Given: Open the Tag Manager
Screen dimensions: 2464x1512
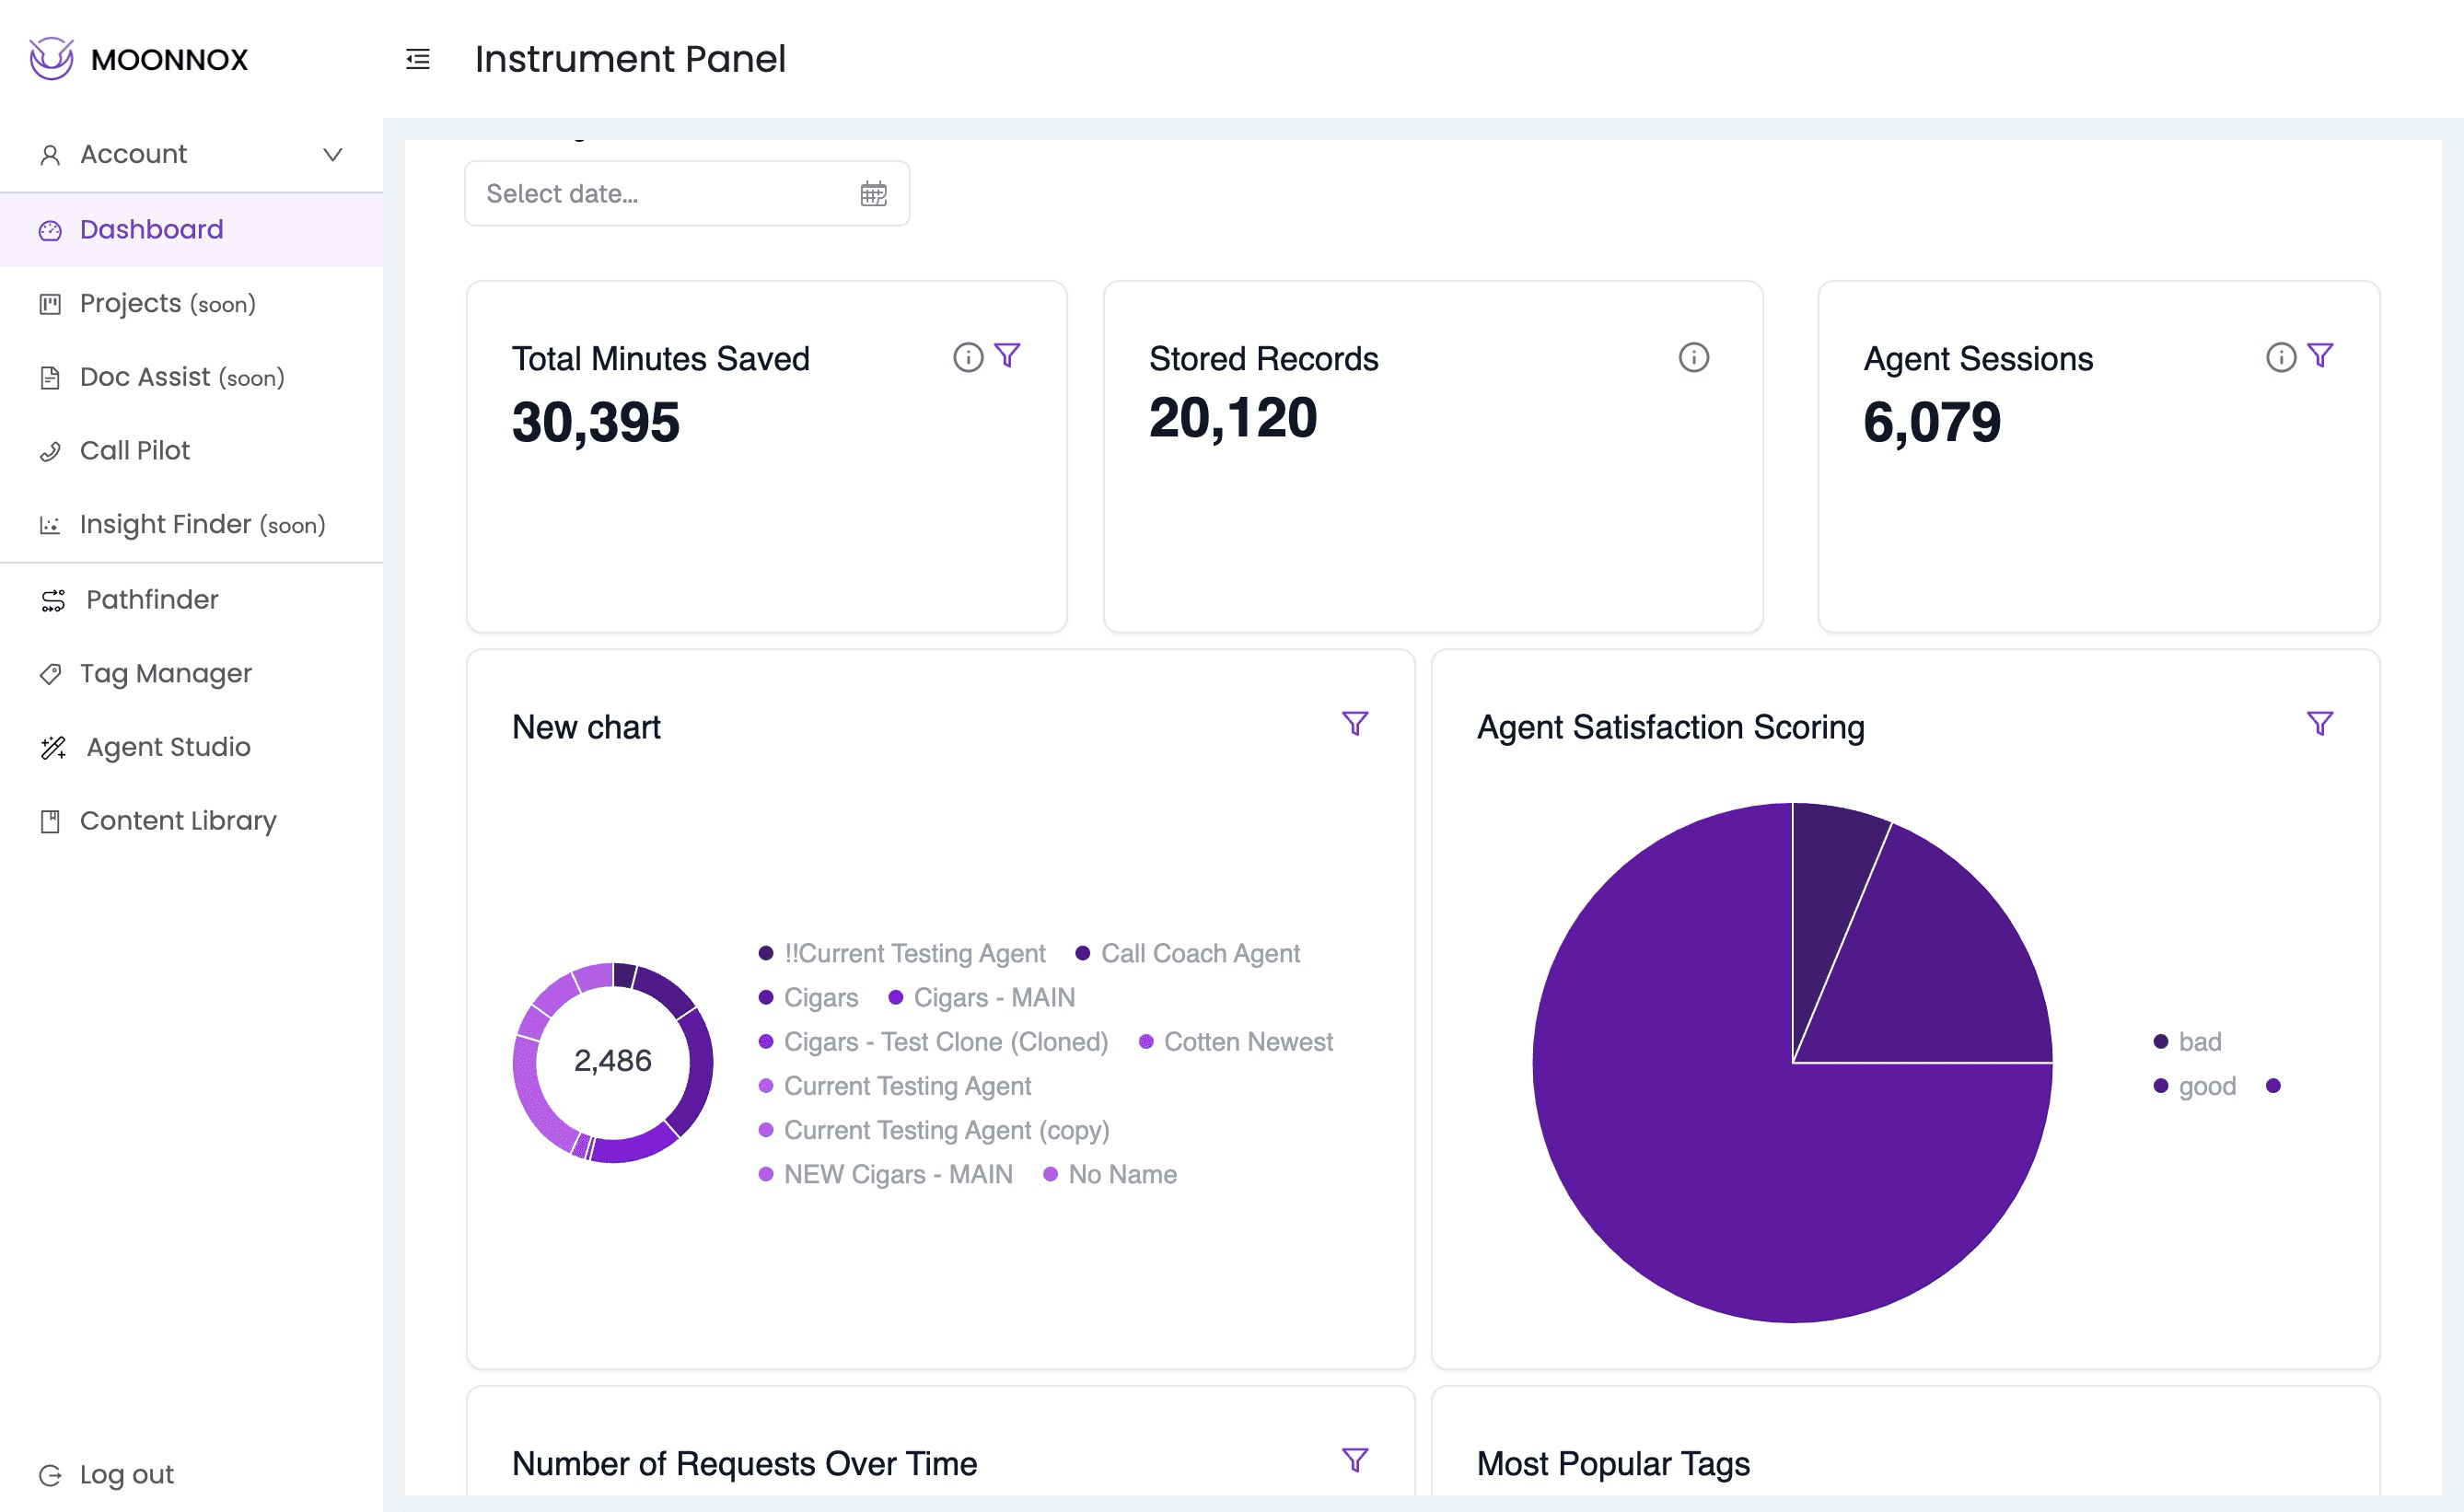Looking at the screenshot, I should pos(165,673).
